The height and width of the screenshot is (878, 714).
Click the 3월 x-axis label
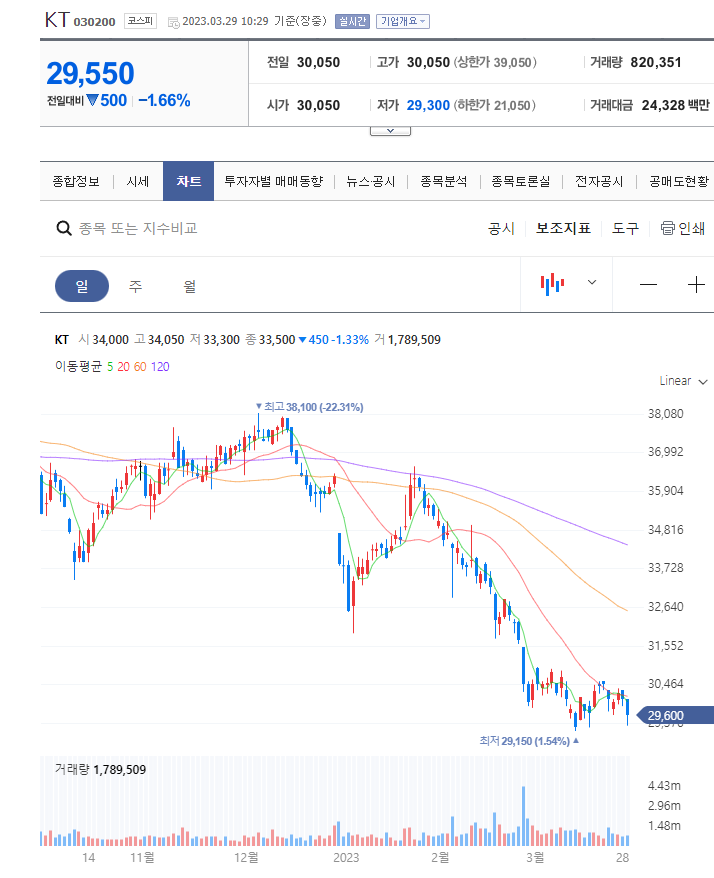tap(535, 858)
